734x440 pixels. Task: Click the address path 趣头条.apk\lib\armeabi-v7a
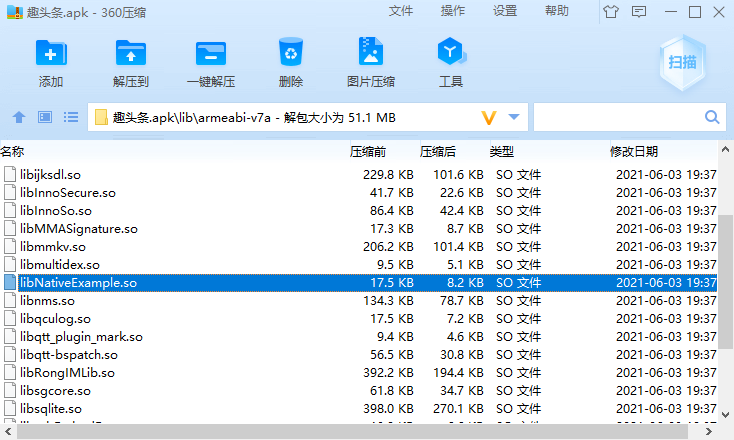coord(191,117)
